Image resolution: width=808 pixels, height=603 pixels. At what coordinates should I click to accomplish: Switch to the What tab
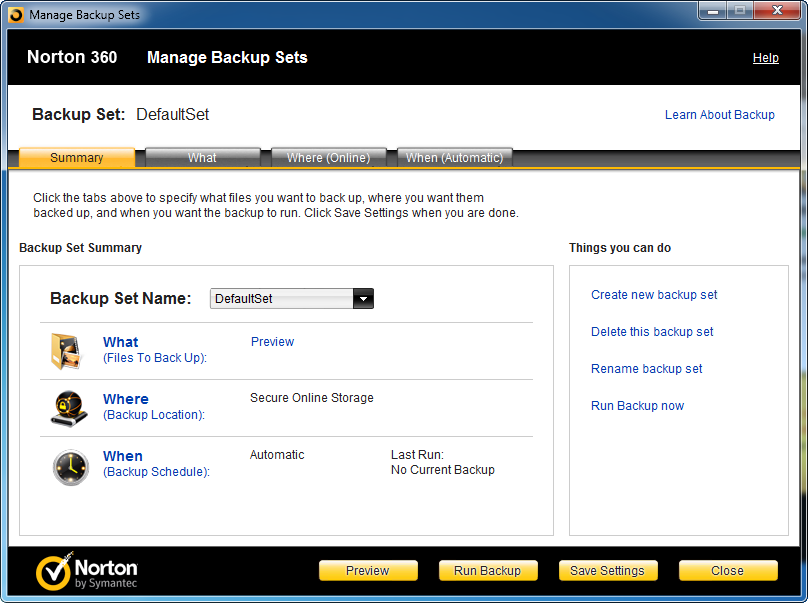(x=203, y=158)
